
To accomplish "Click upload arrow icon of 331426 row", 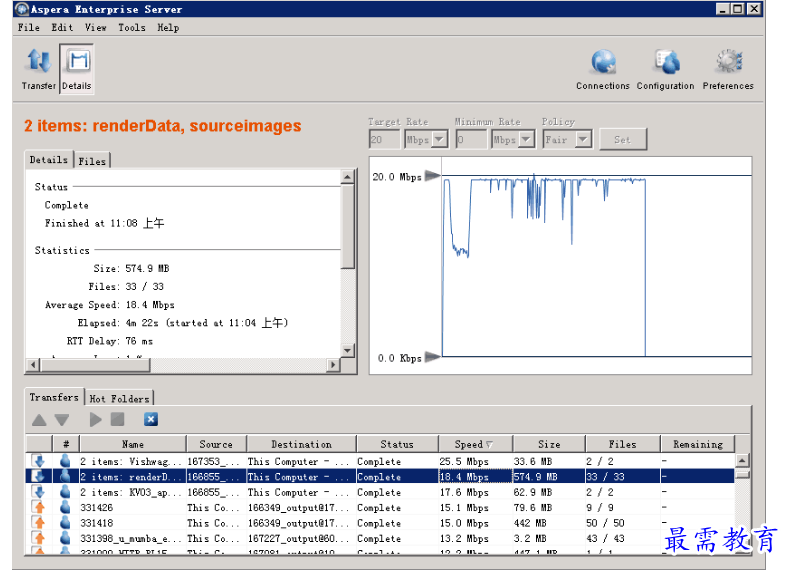I will coord(39,507).
